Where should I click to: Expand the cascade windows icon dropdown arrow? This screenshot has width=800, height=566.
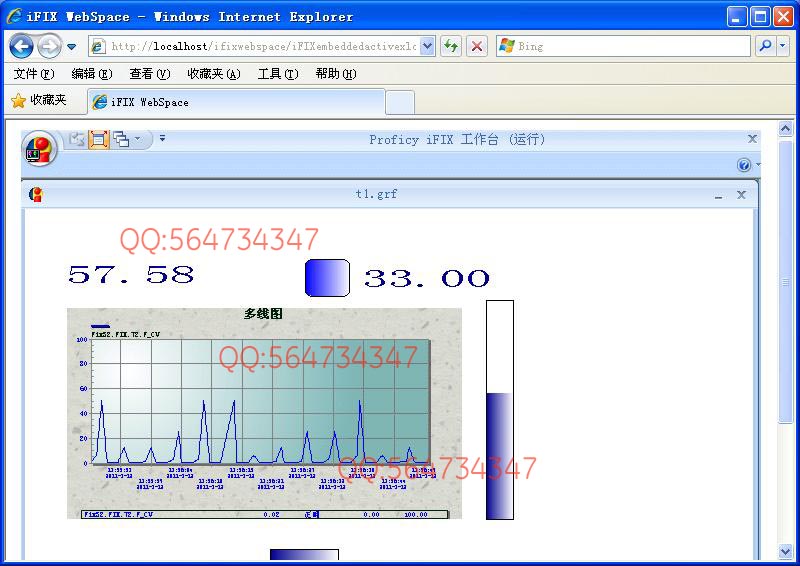[x=137, y=138]
